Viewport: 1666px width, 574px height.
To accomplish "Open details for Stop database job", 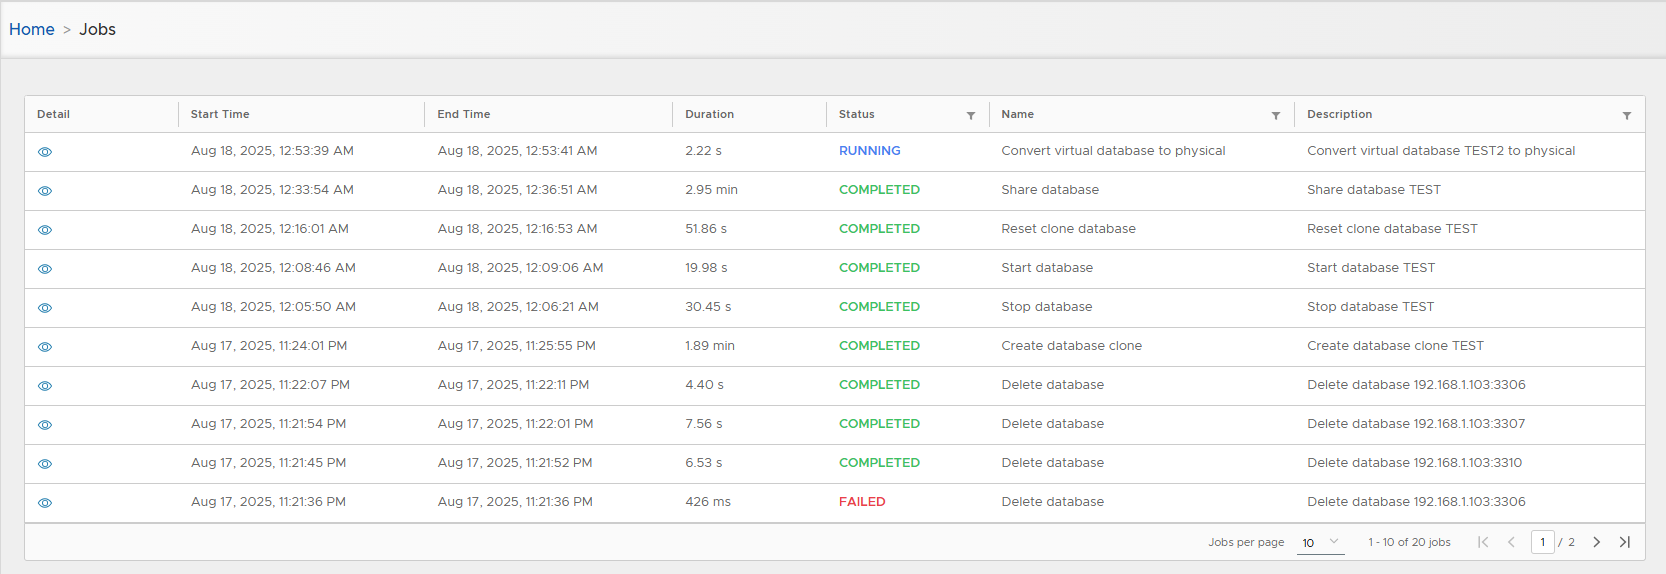I will pos(45,308).
